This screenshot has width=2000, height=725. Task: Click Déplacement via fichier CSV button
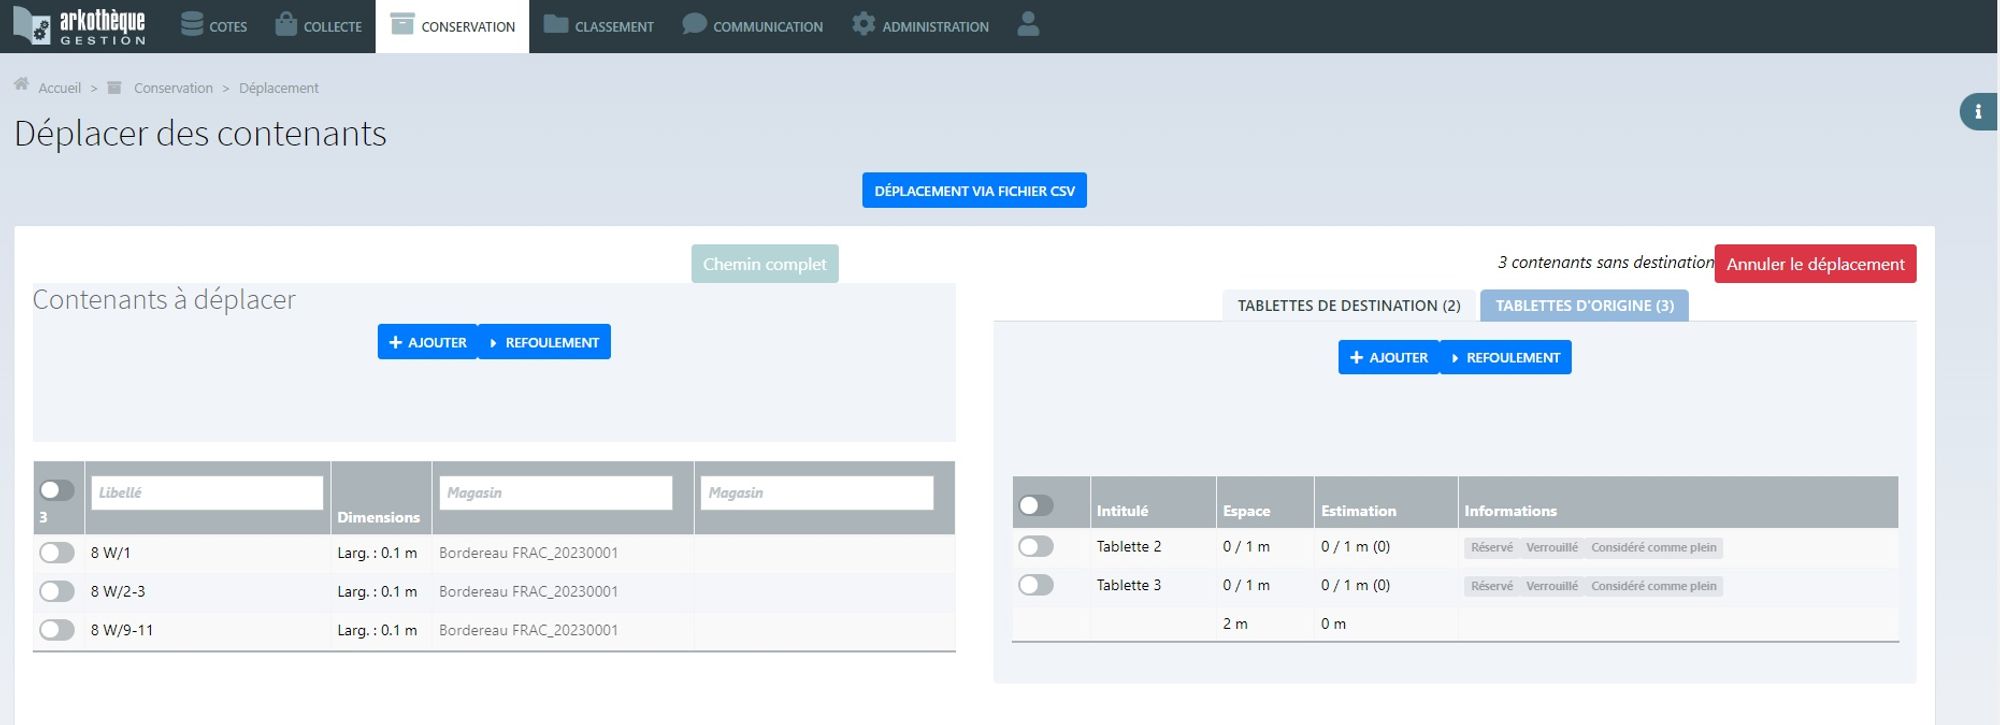[x=974, y=191]
